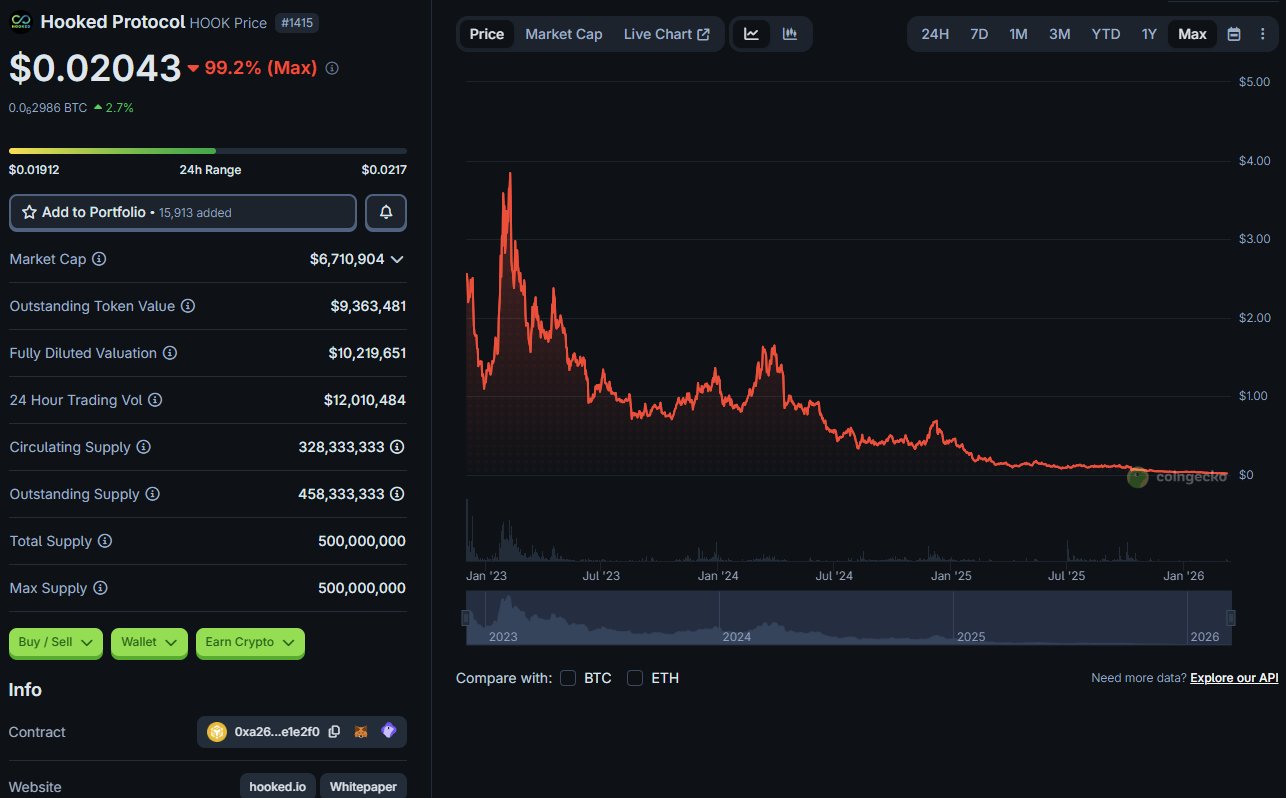Open the Whitepaper link
1286x798 pixels.
pos(363,787)
